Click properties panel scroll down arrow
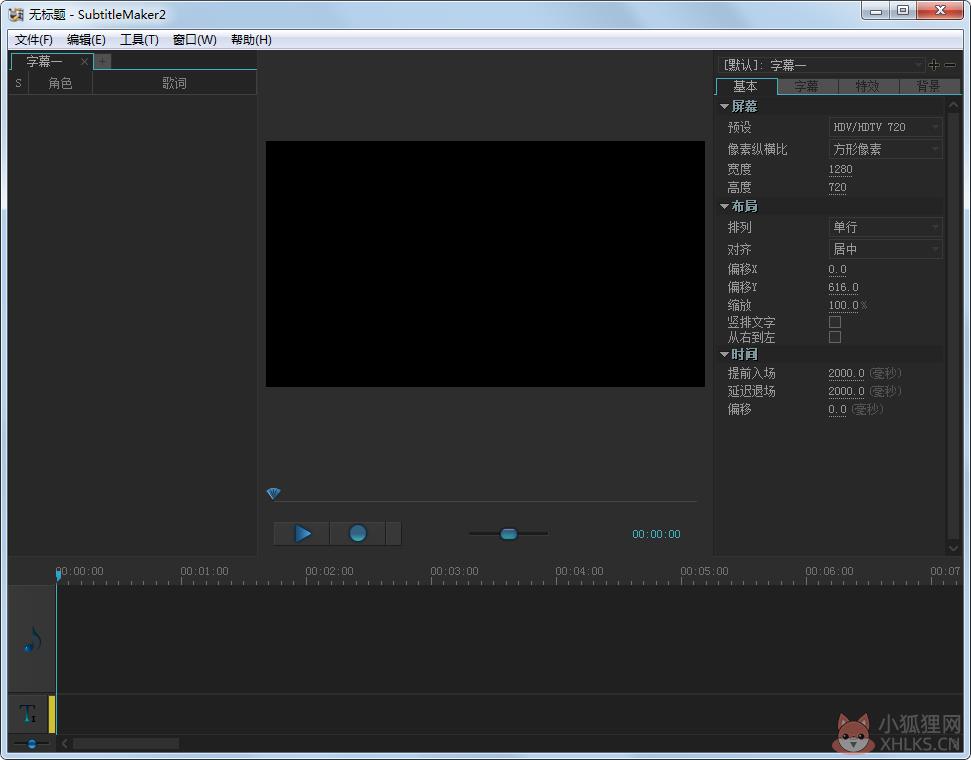This screenshot has width=971, height=760. 953,548
